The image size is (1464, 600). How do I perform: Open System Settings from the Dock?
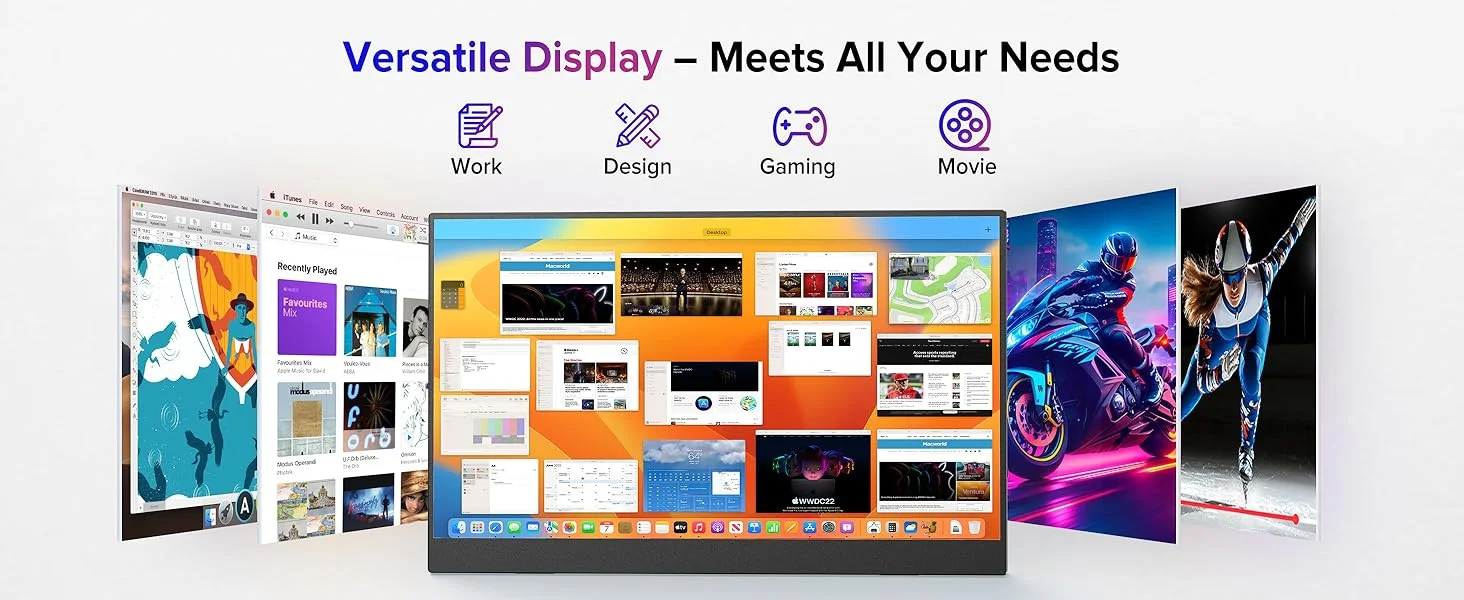point(828,527)
